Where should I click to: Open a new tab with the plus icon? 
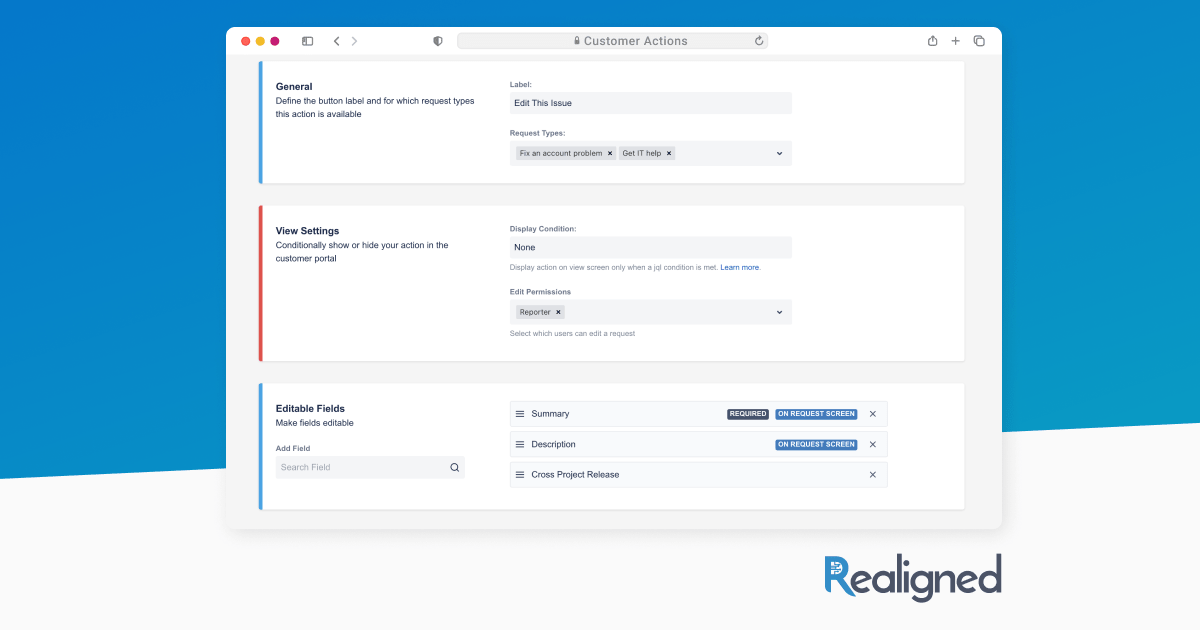(955, 40)
